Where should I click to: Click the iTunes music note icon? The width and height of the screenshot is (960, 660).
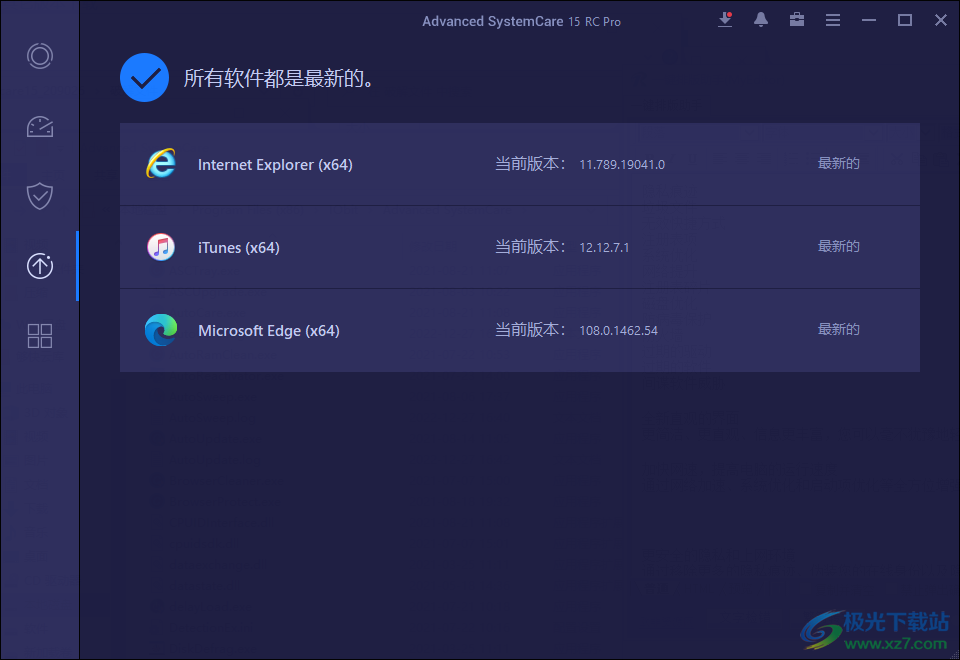tap(161, 247)
